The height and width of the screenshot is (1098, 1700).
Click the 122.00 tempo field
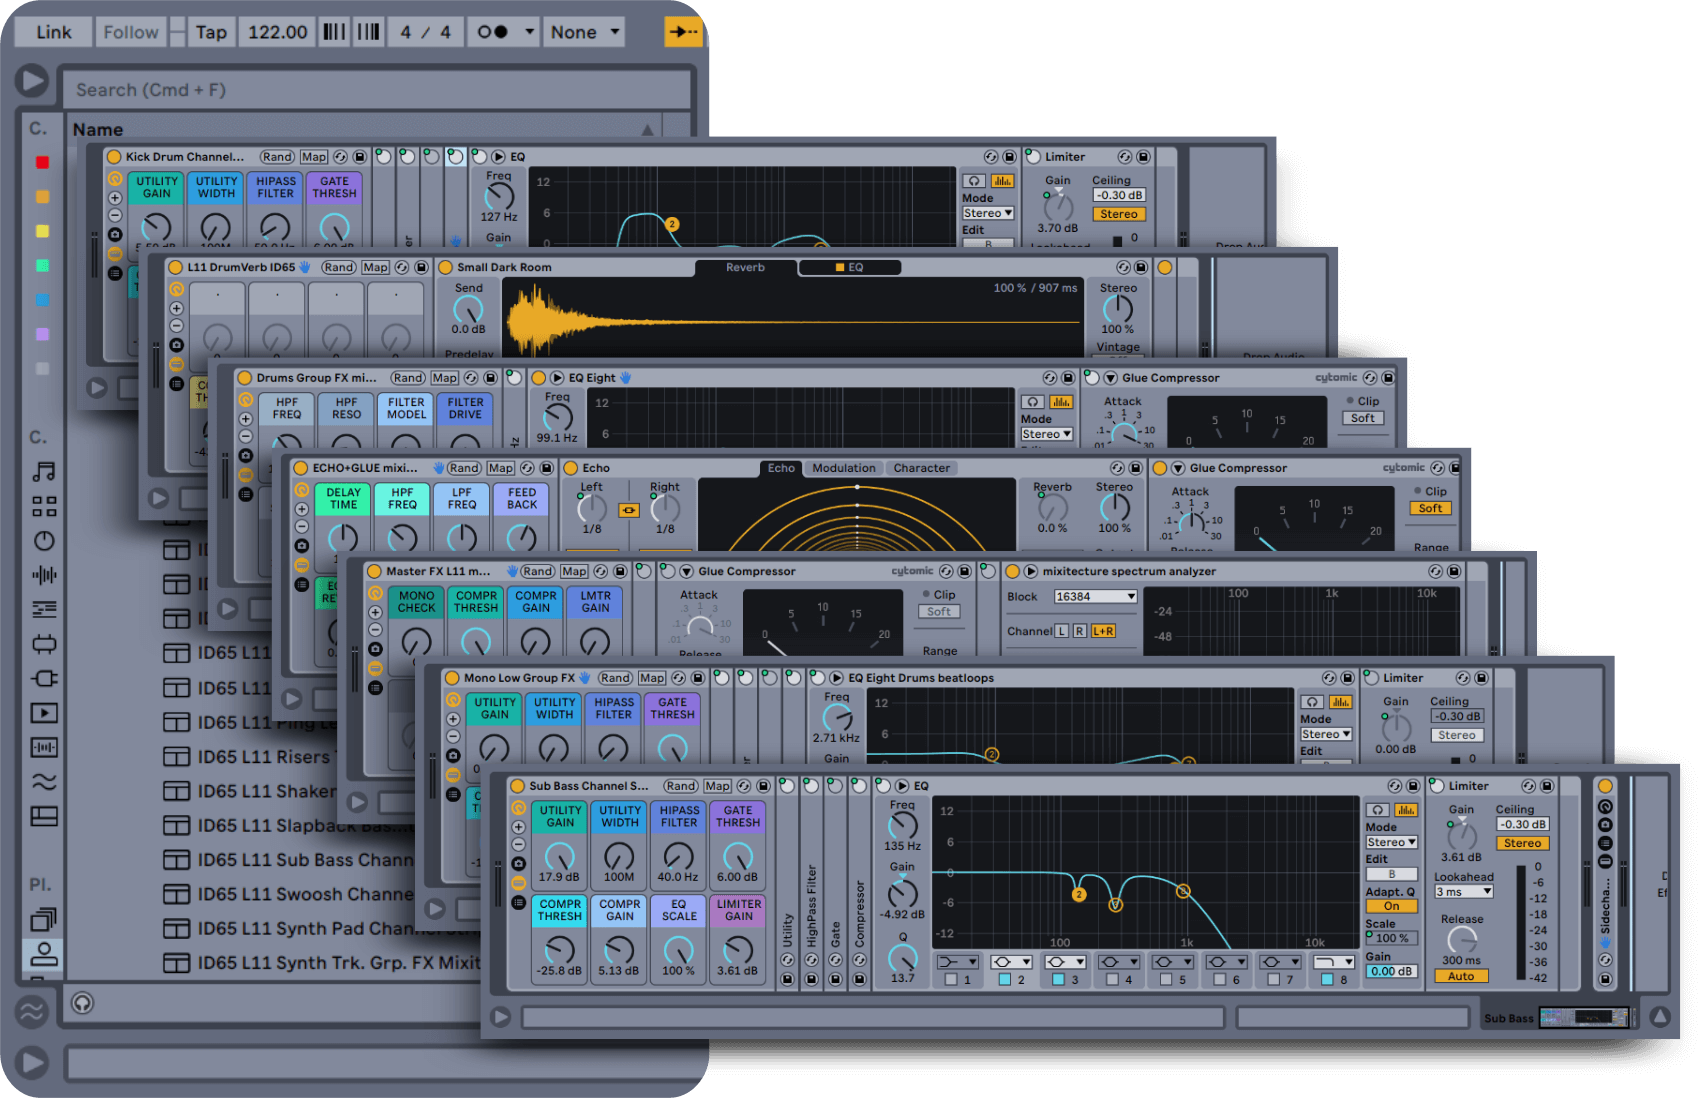278,32
